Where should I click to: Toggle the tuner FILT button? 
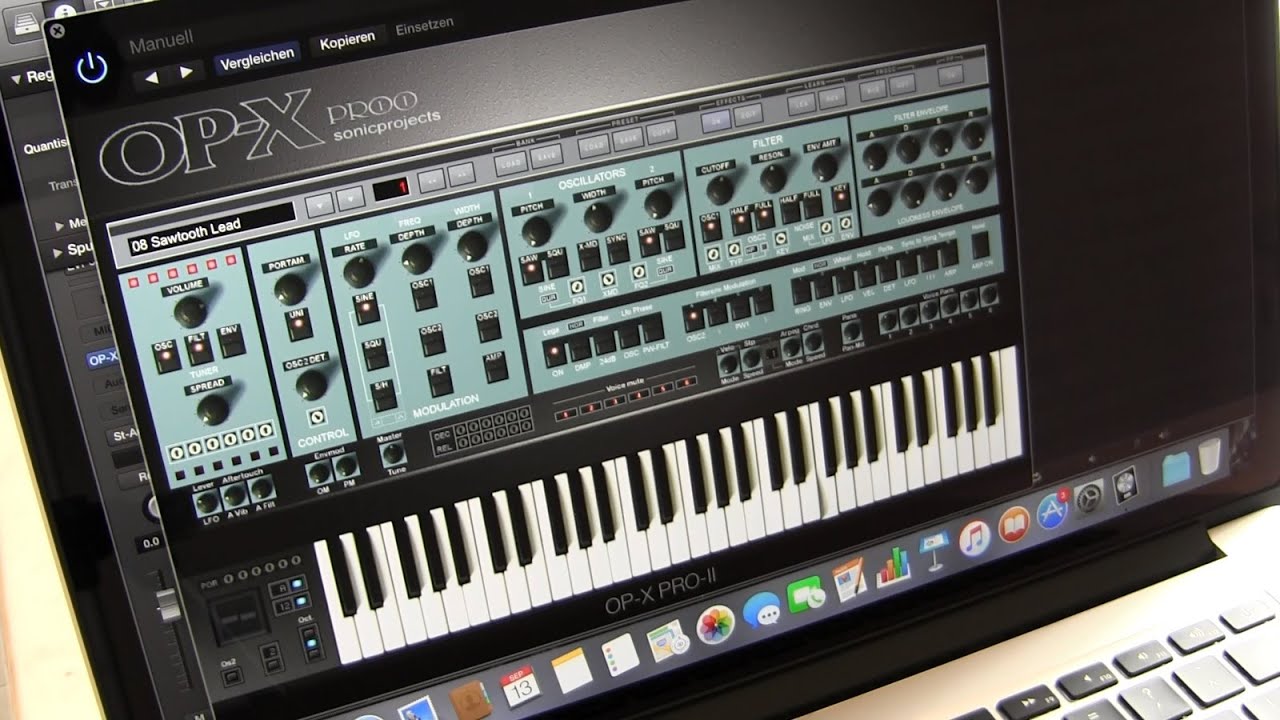pos(199,349)
